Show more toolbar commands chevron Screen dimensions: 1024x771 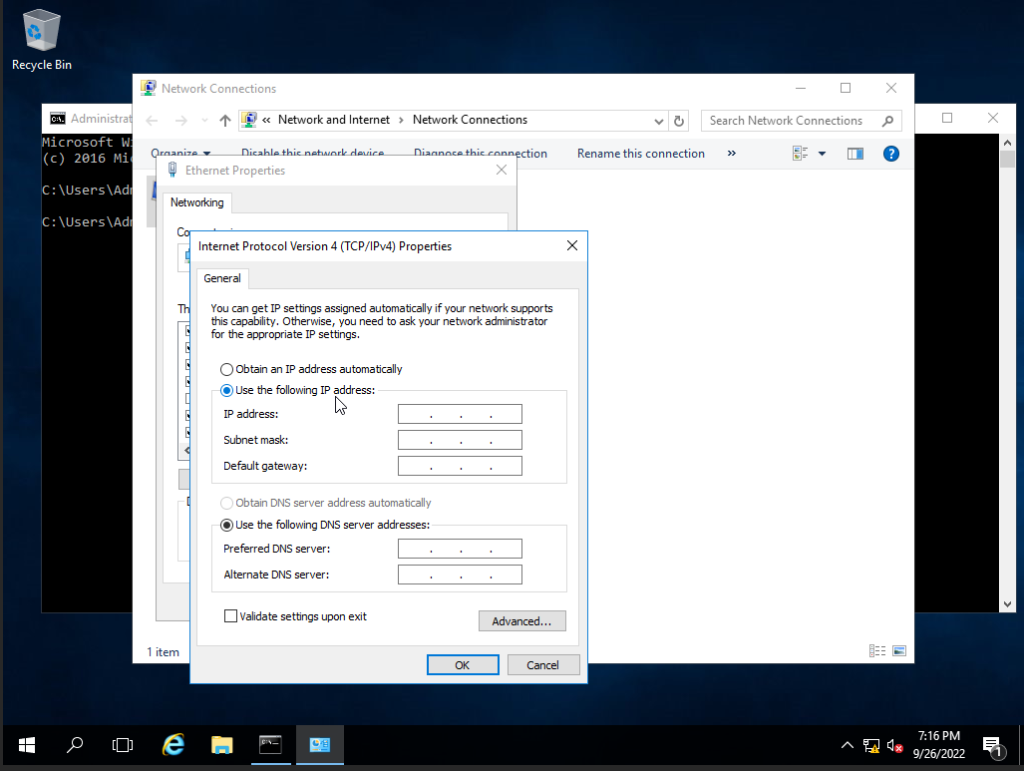731,153
